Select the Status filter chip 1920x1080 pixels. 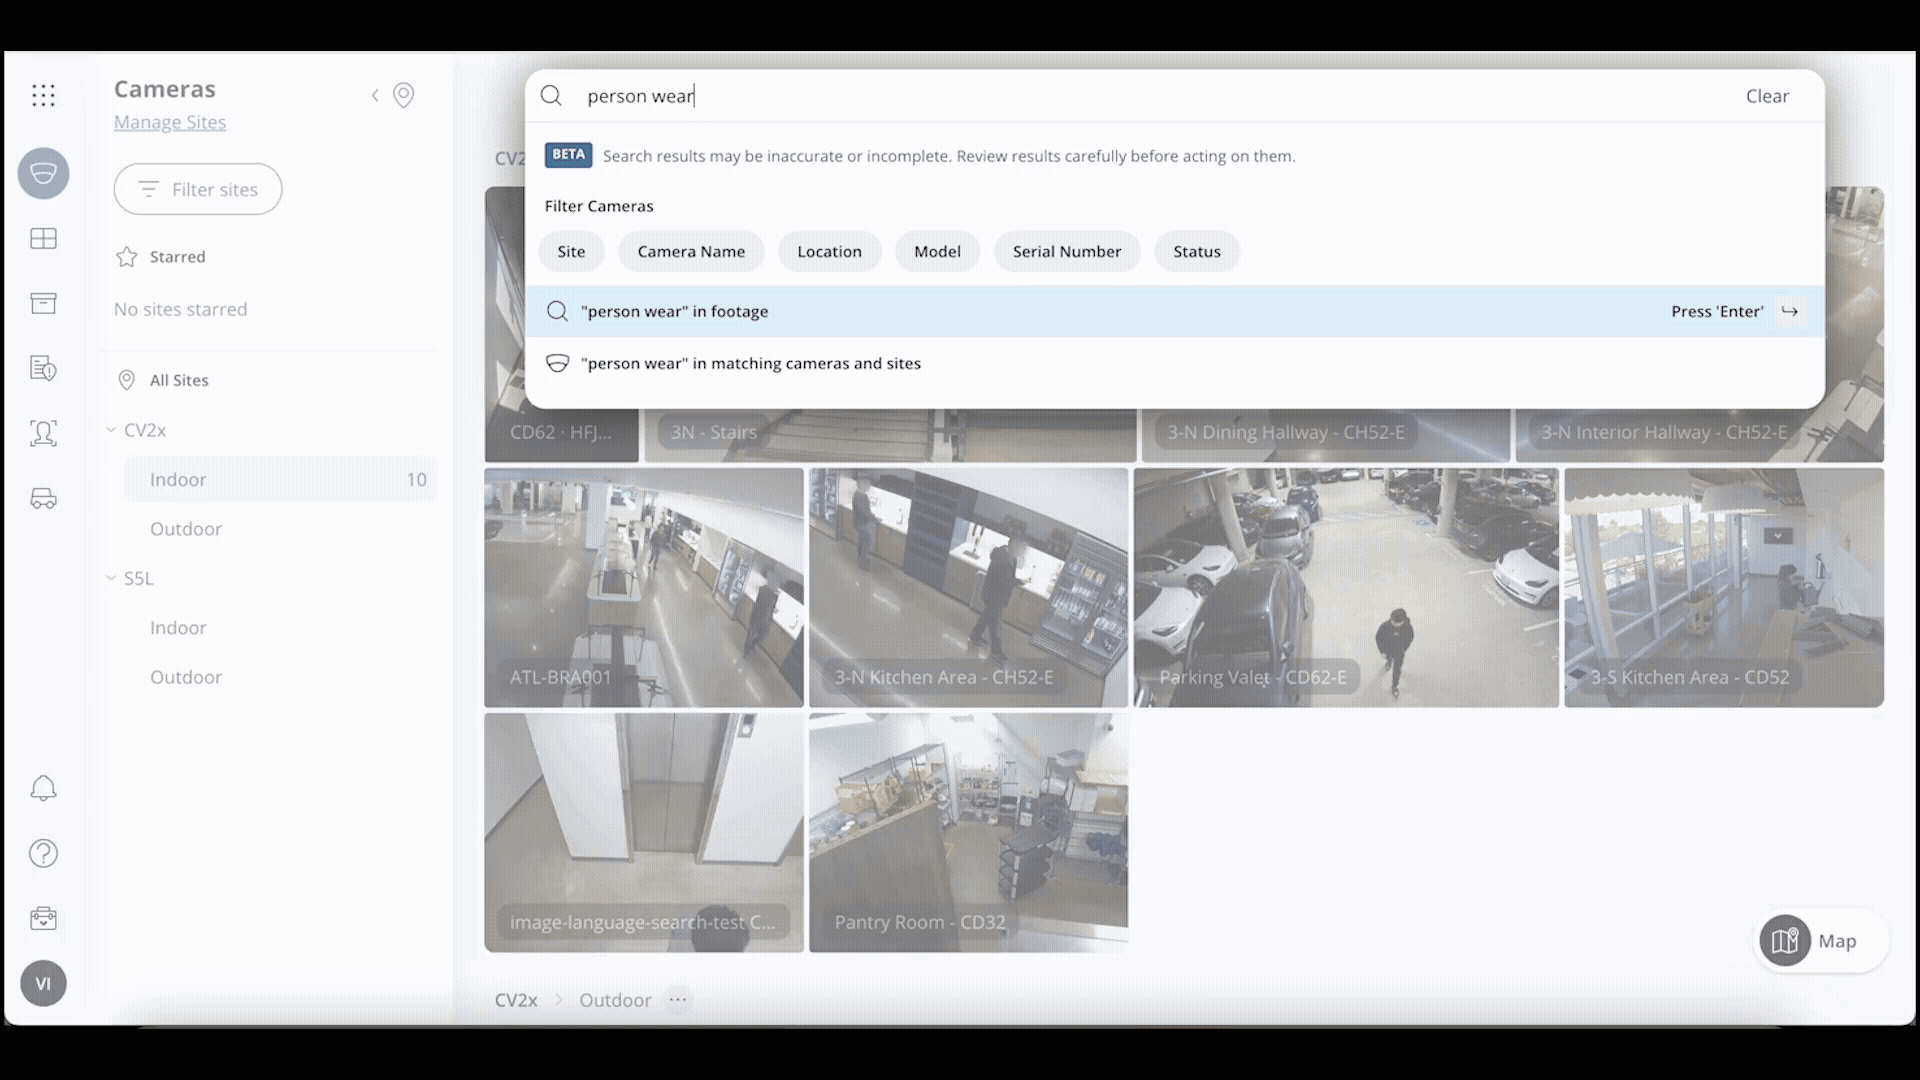[1196, 251]
